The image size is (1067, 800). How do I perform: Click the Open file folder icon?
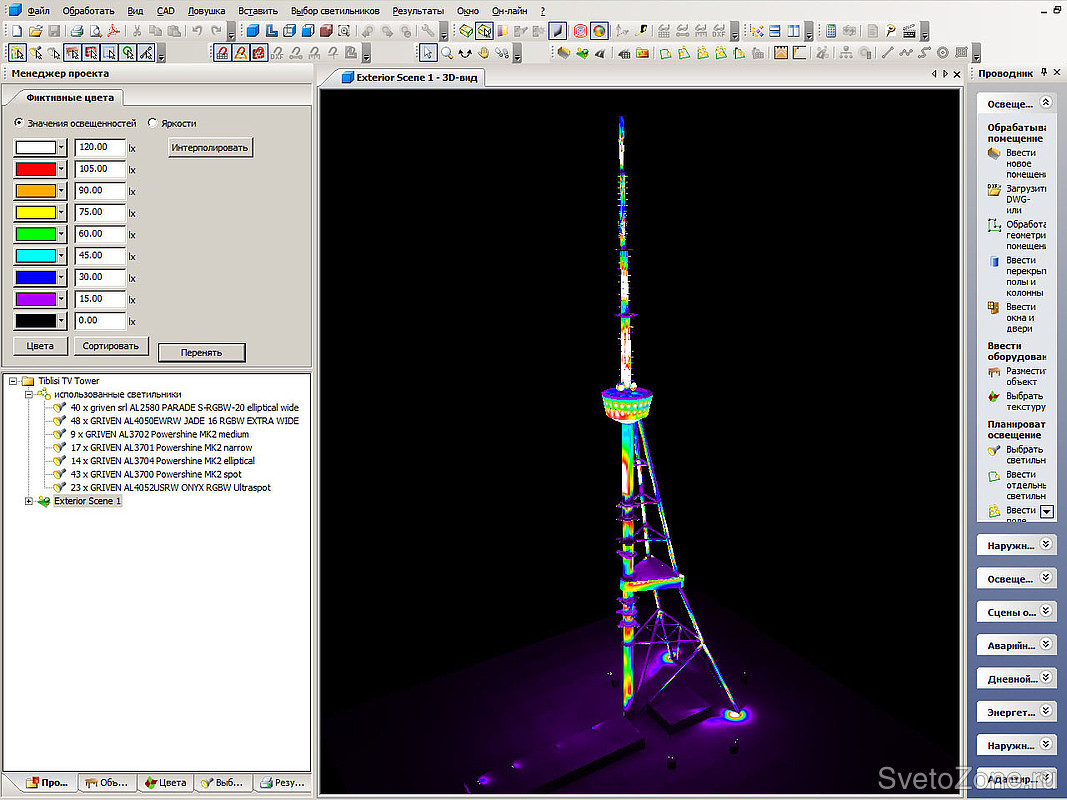(x=35, y=31)
